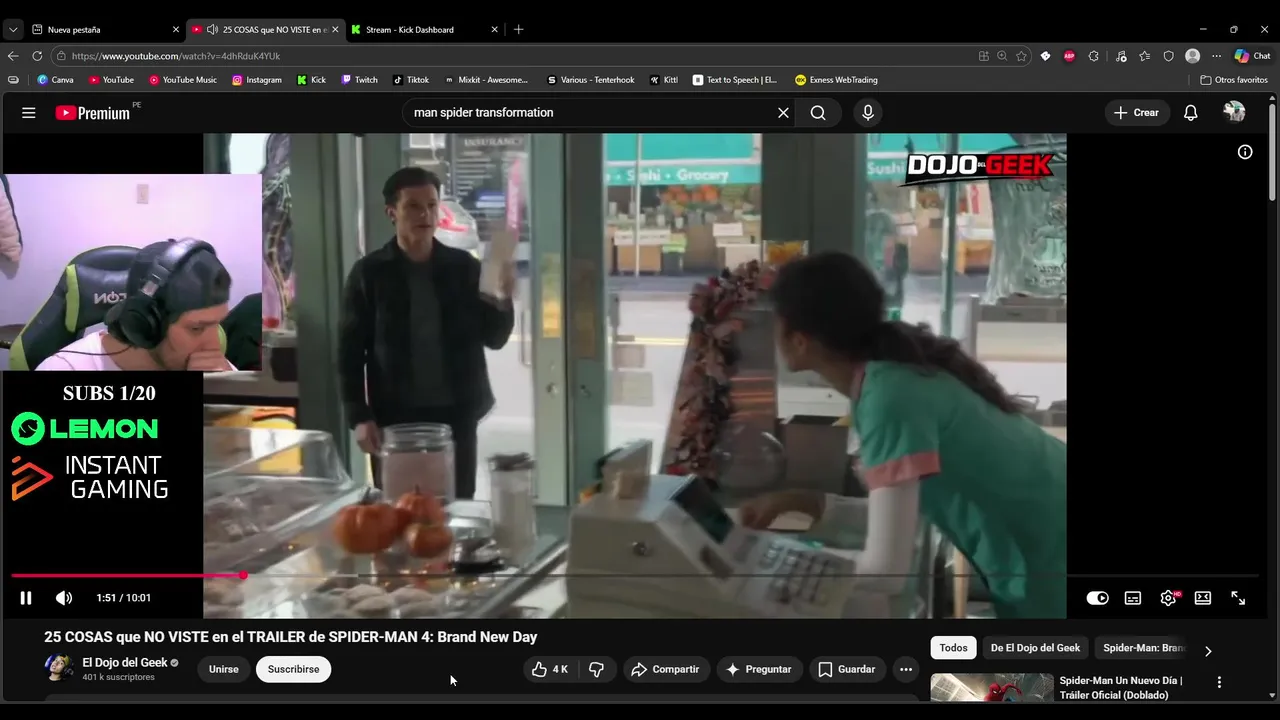Toggle autoplay switch in player

pyautogui.click(x=1097, y=598)
